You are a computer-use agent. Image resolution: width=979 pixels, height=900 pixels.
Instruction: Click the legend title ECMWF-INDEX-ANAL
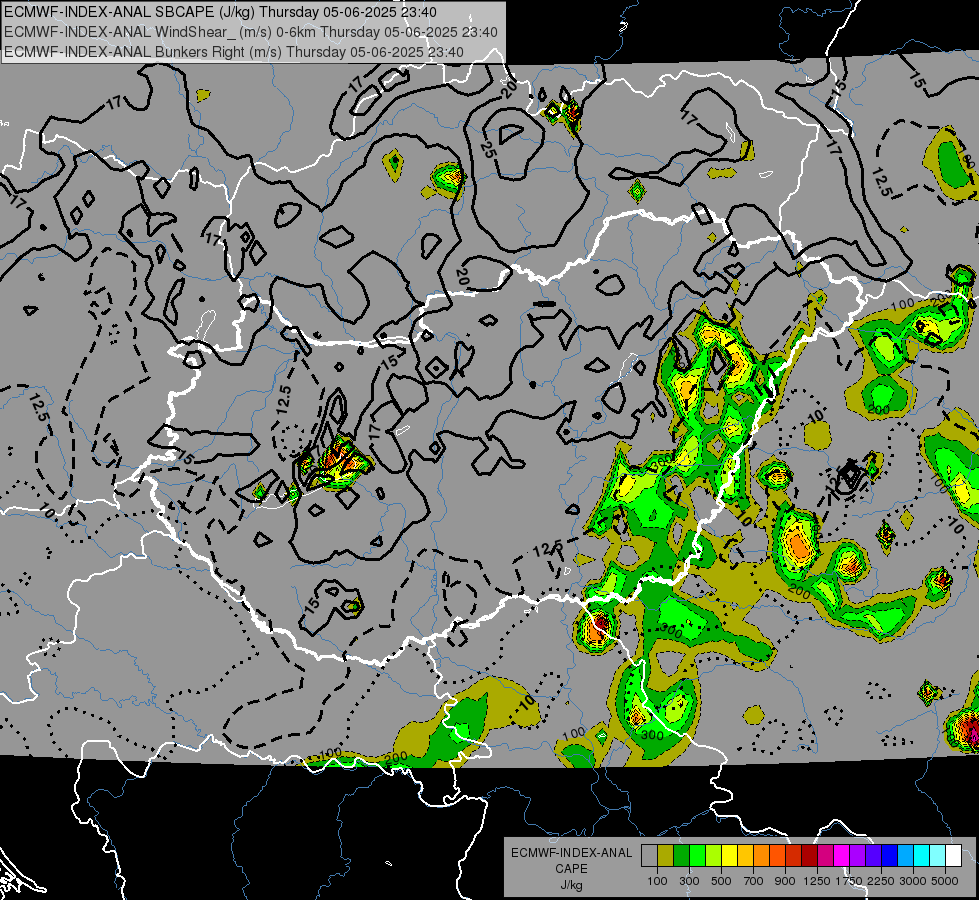(x=571, y=853)
